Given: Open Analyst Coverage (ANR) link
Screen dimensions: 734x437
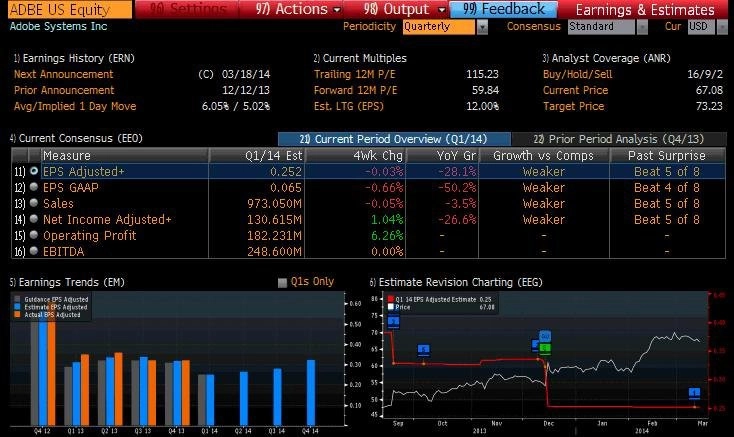Looking at the screenshot, I should (606, 58).
